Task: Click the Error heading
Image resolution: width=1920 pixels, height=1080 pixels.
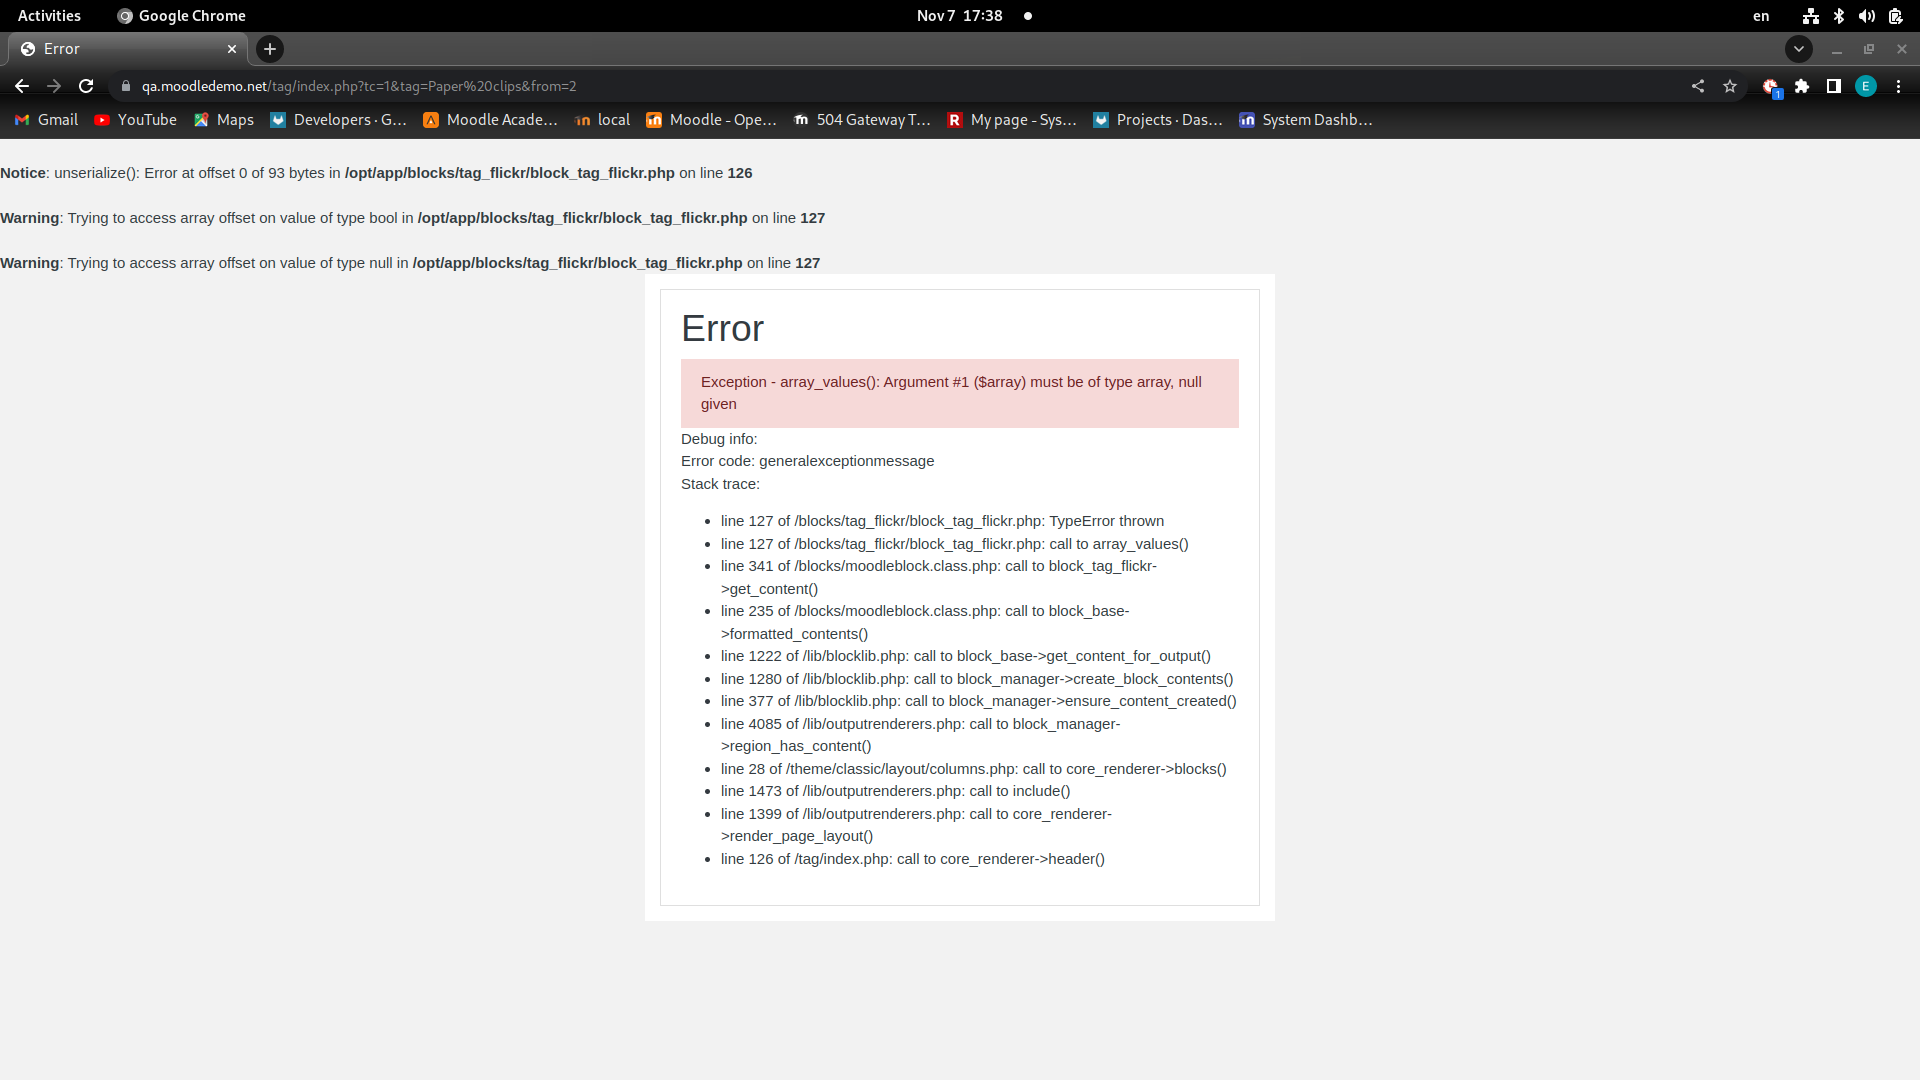Action: [x=722, y=329]
